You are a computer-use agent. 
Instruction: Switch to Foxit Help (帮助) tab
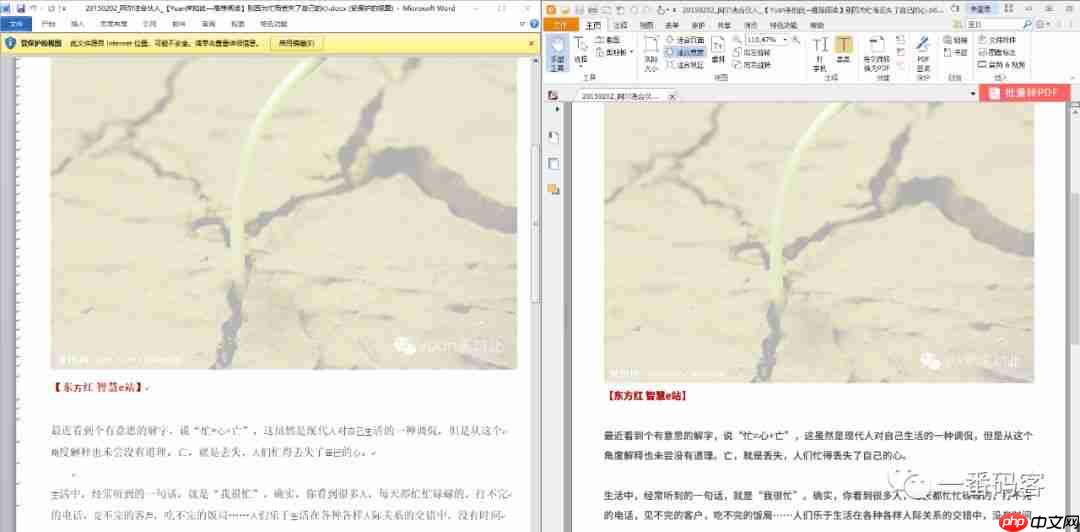pos(816,25)
